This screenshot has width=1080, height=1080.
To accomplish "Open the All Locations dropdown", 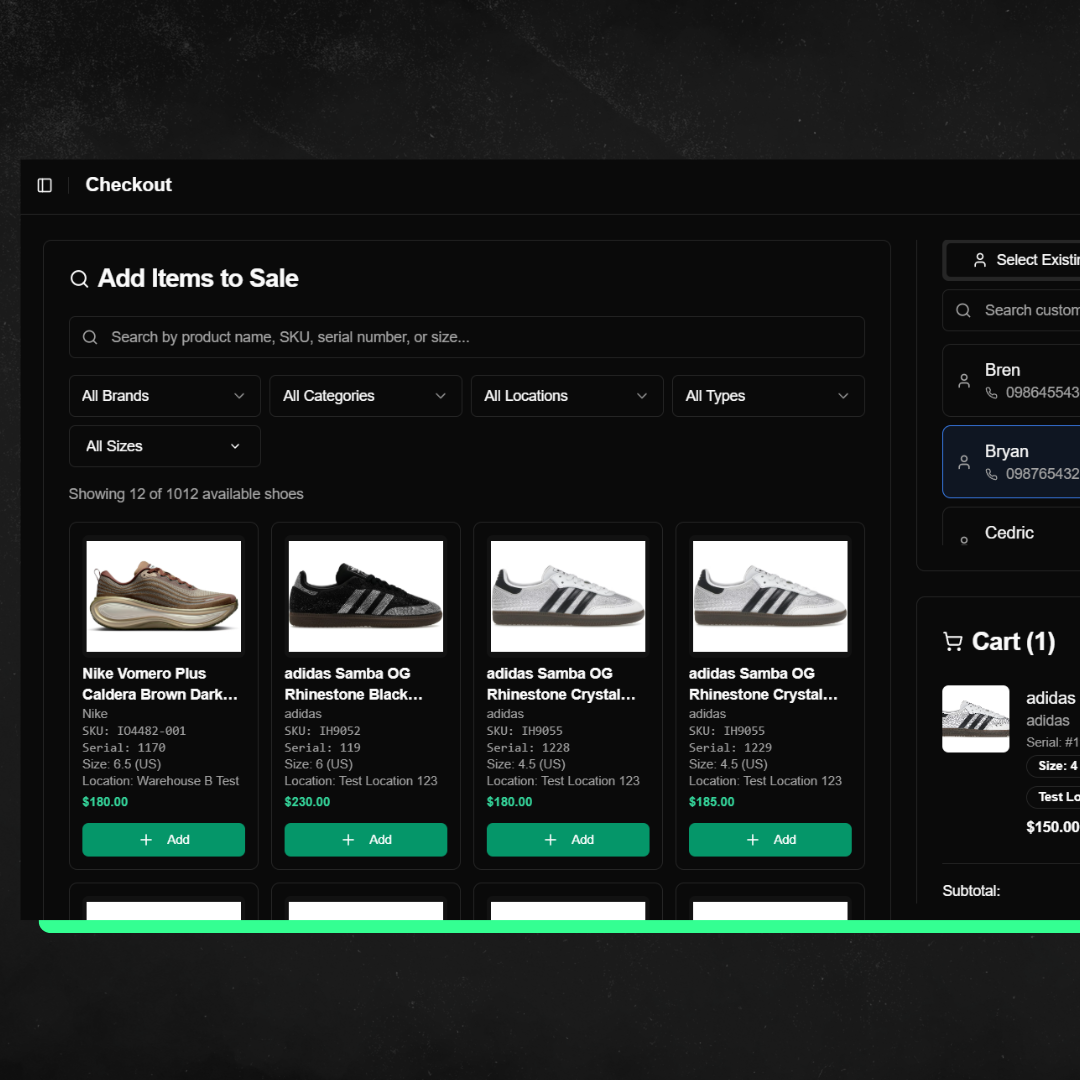I will 566,396.
